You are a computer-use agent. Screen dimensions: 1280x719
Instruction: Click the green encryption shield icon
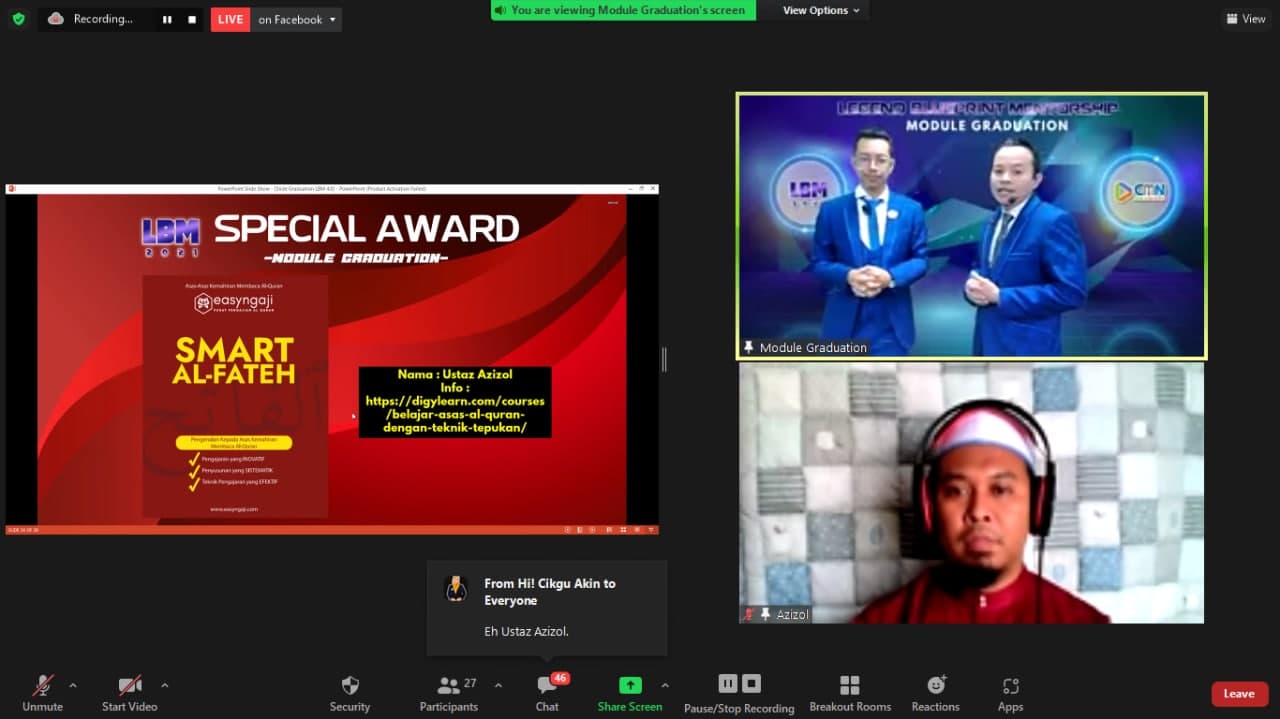[x=18, y=19]
